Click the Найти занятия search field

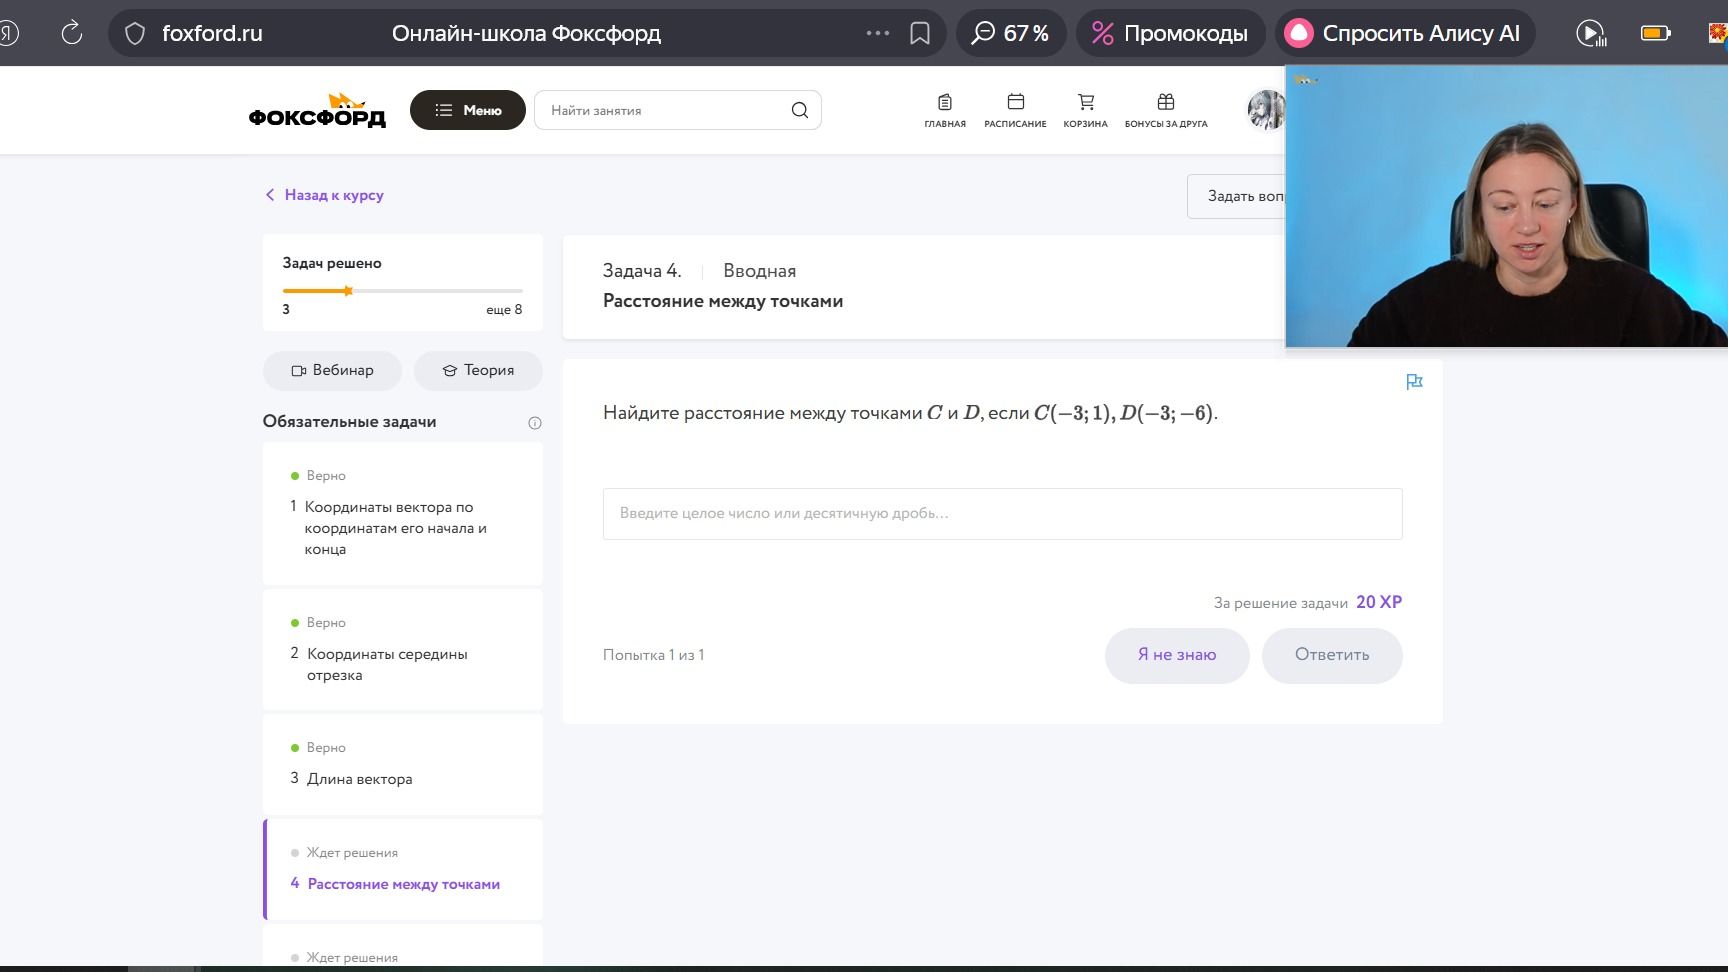[678, 110]
